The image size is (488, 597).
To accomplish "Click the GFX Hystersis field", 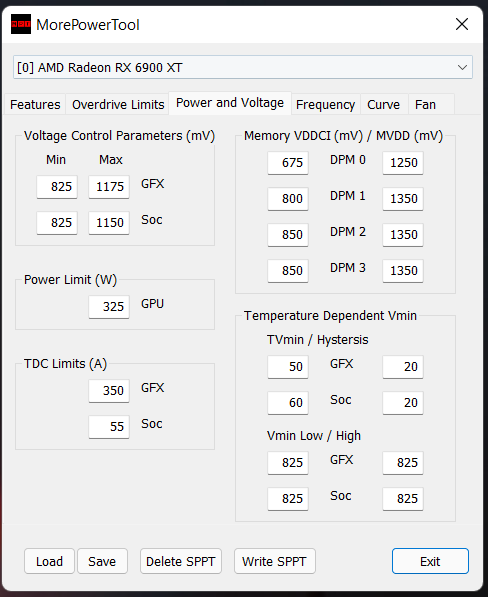I will pos(403,367).
